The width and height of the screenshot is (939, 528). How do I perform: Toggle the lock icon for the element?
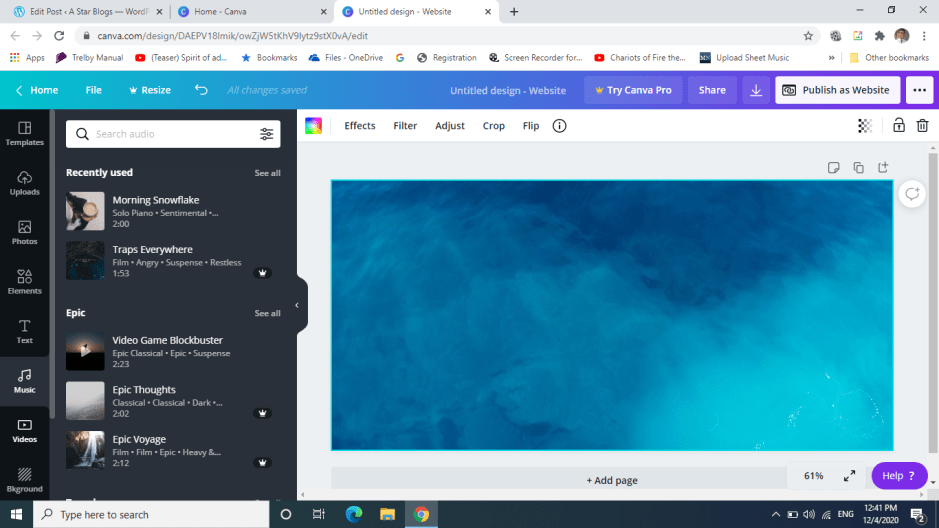tap(898, 125)
